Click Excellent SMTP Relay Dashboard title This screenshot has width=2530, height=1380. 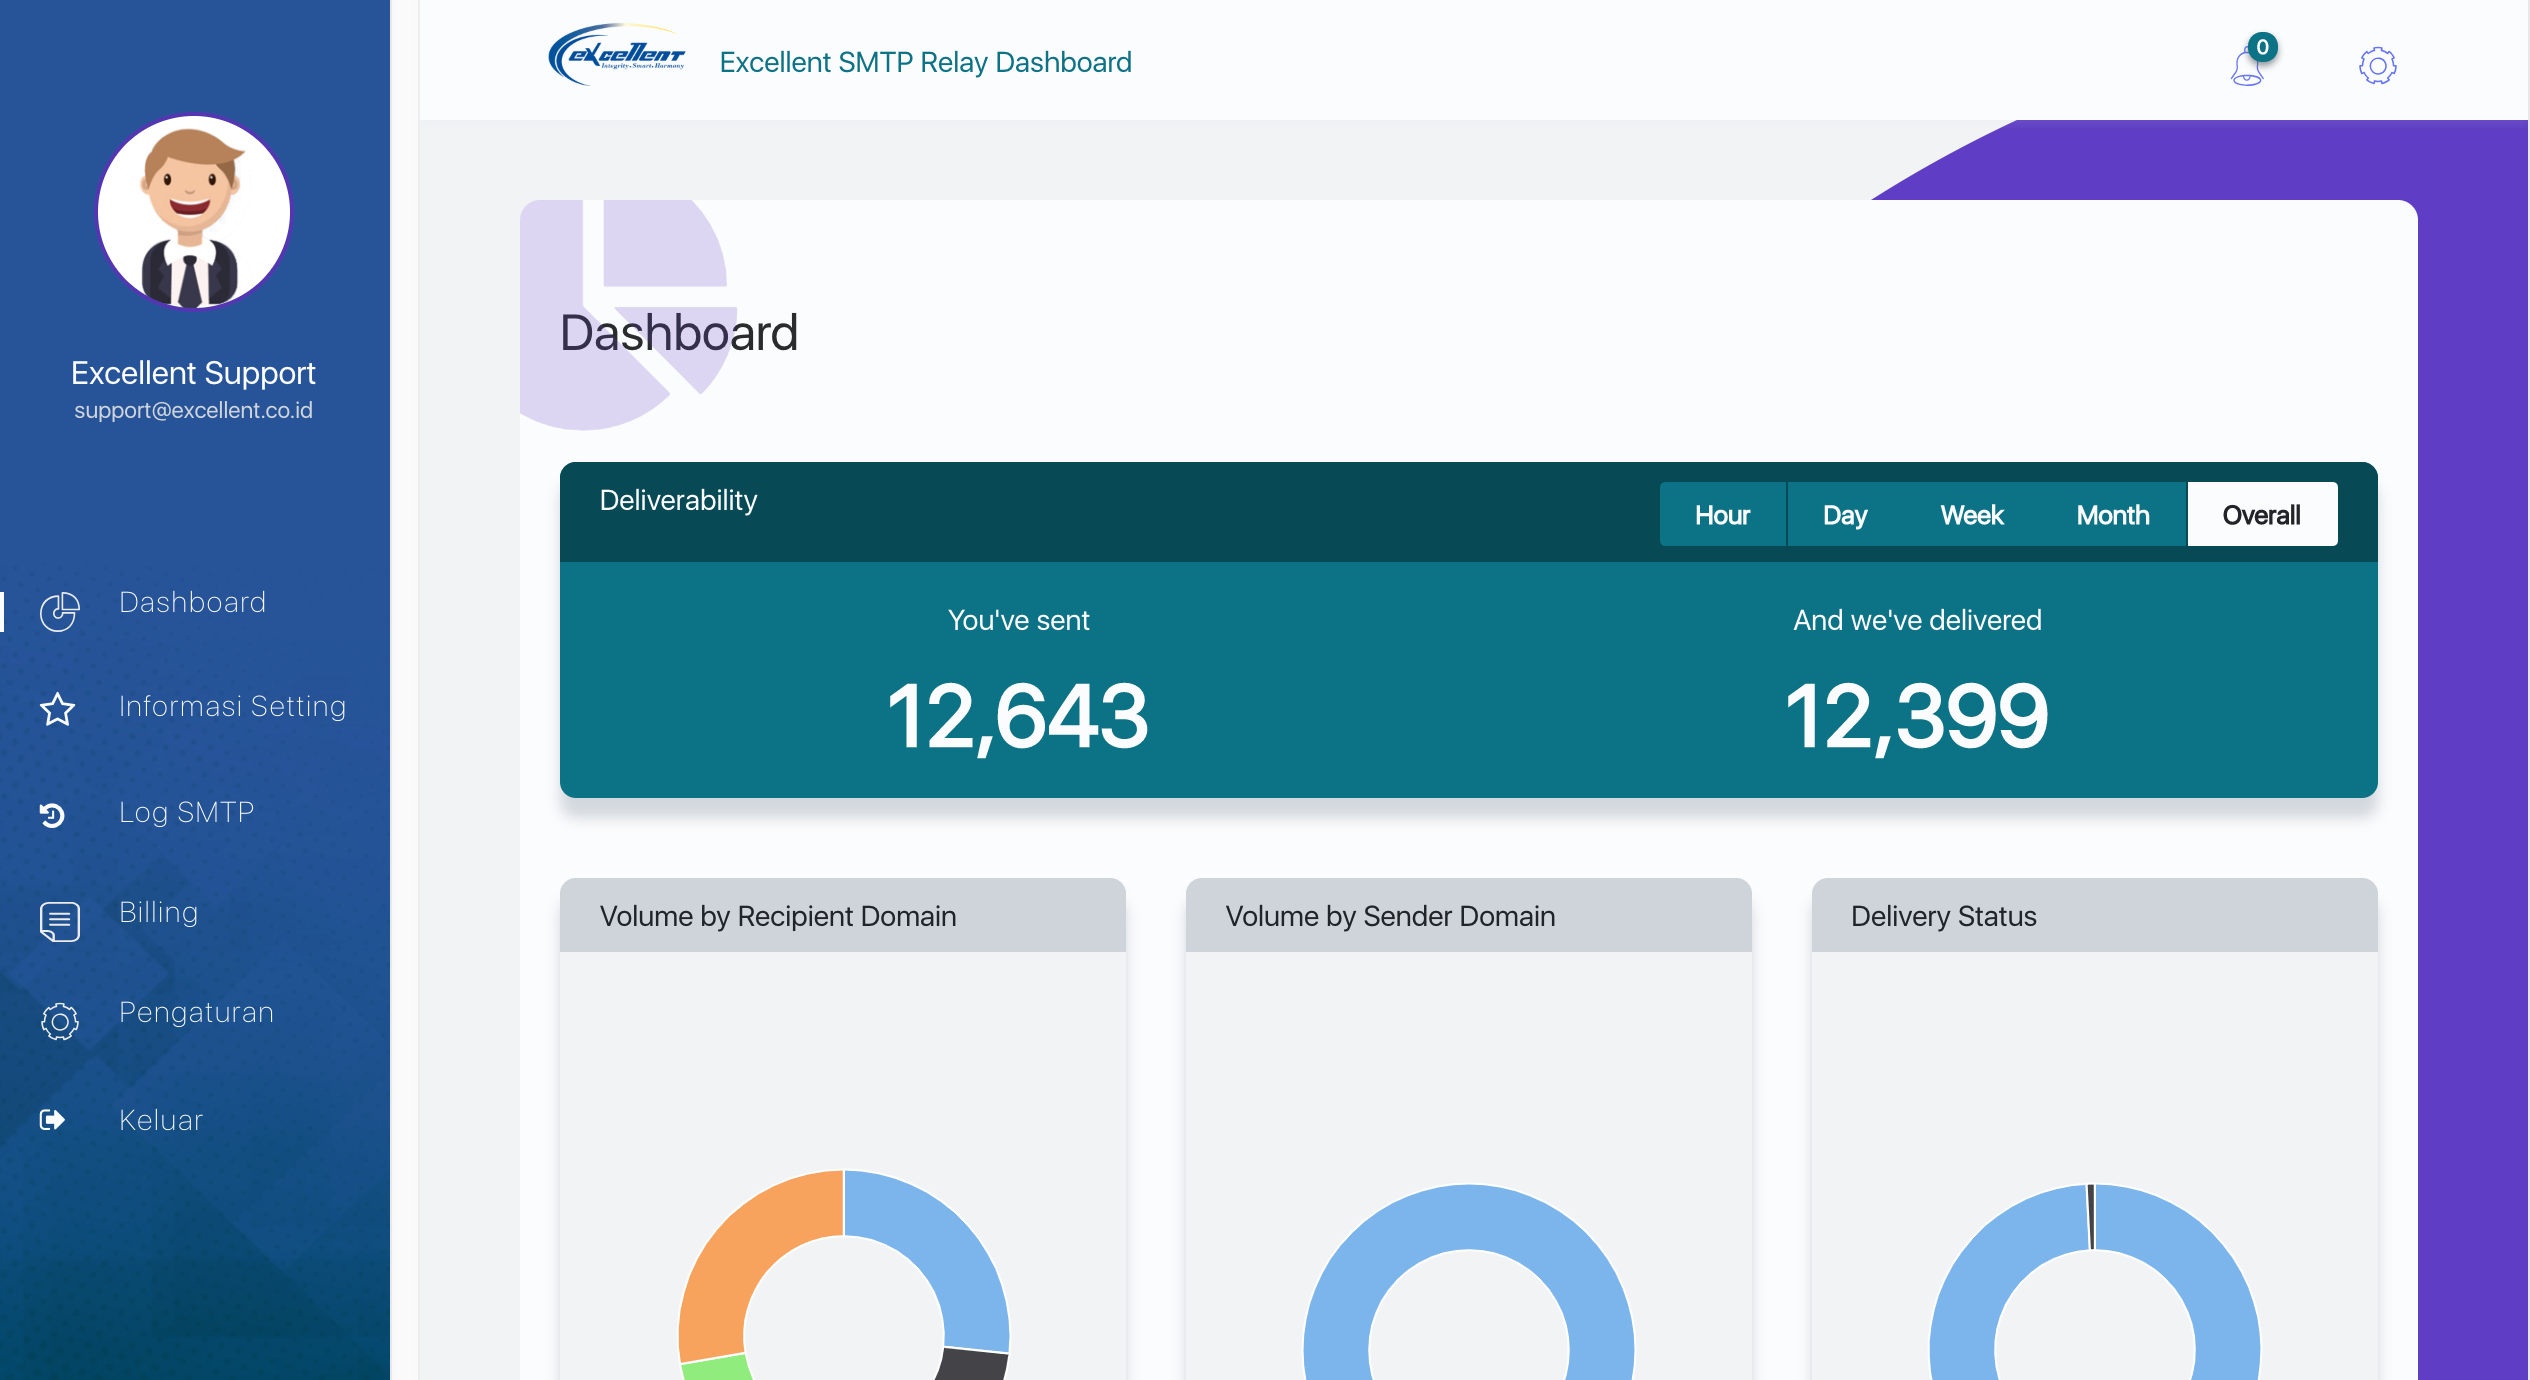pos(925,62)
